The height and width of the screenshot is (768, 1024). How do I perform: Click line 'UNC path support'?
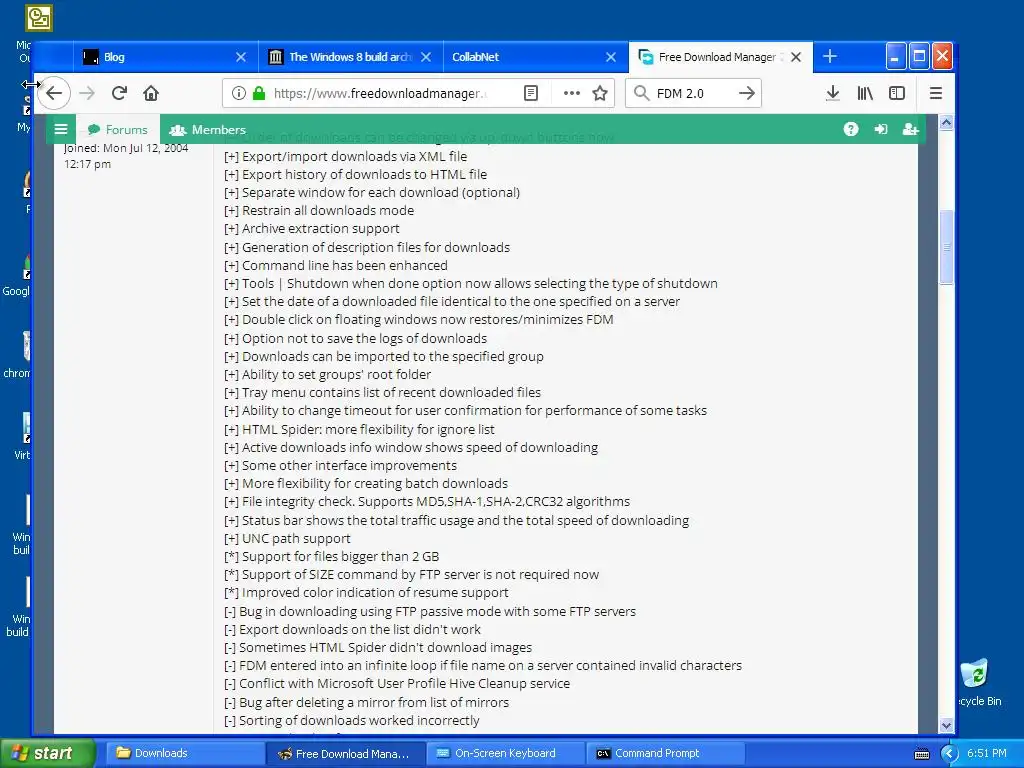[x=287, y=539]
